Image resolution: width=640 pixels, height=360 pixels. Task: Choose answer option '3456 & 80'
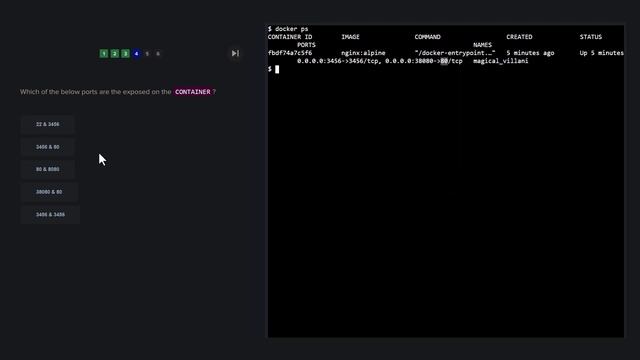(48, 147)
